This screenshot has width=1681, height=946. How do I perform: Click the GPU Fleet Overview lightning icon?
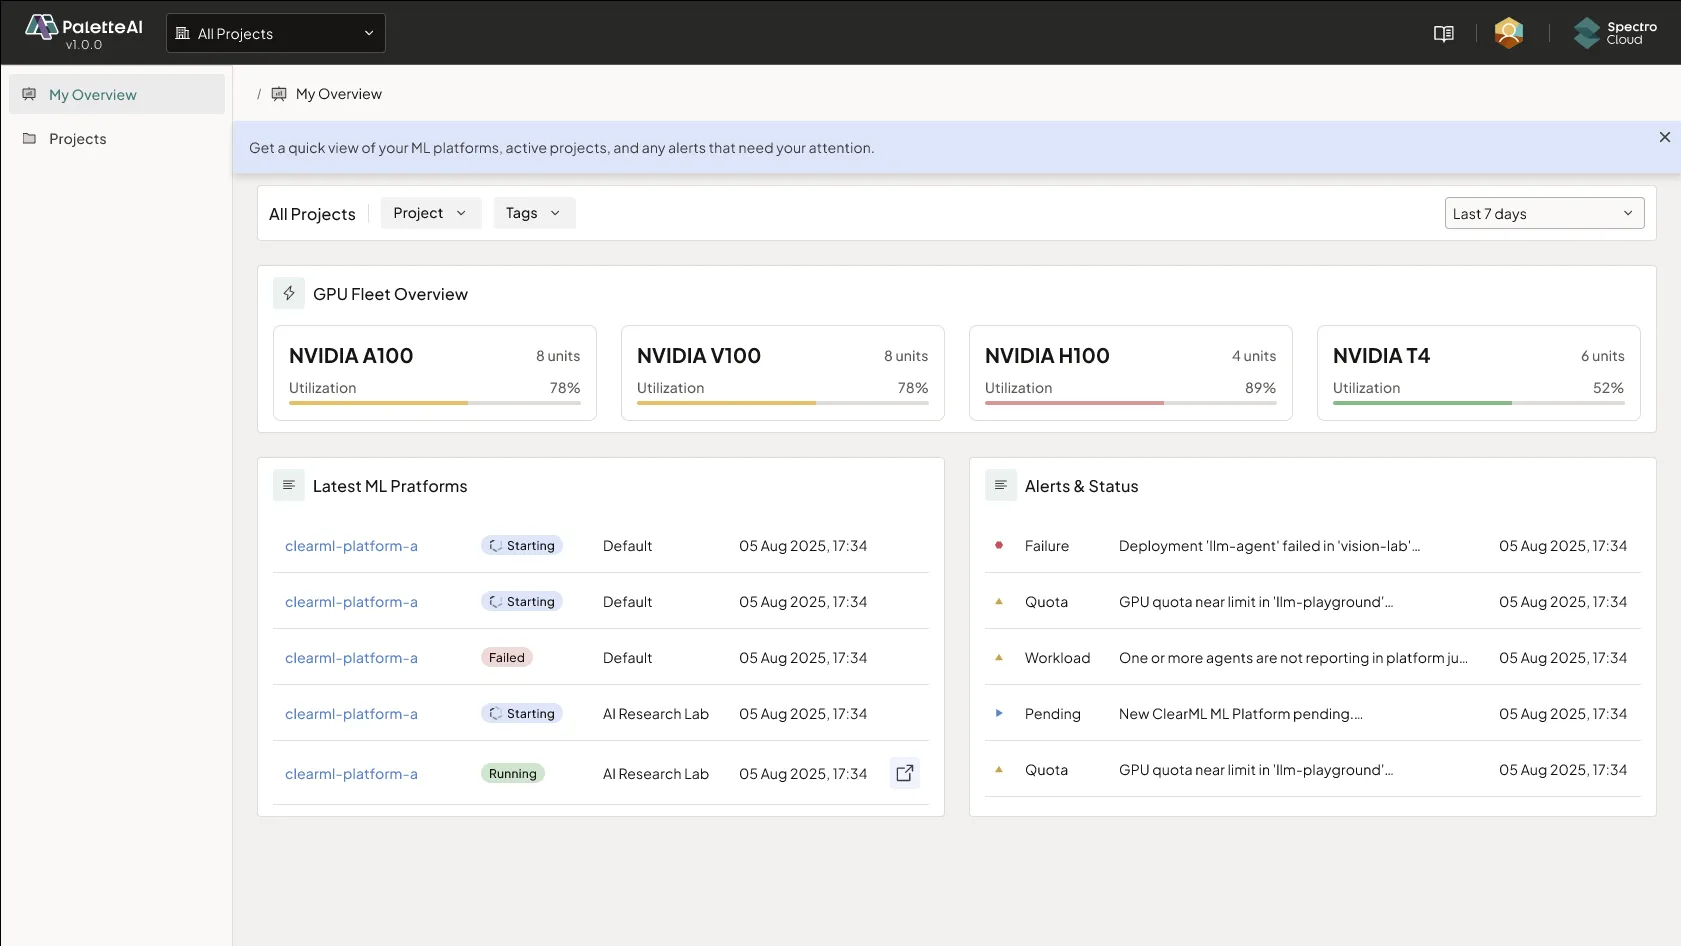[289, 293]
